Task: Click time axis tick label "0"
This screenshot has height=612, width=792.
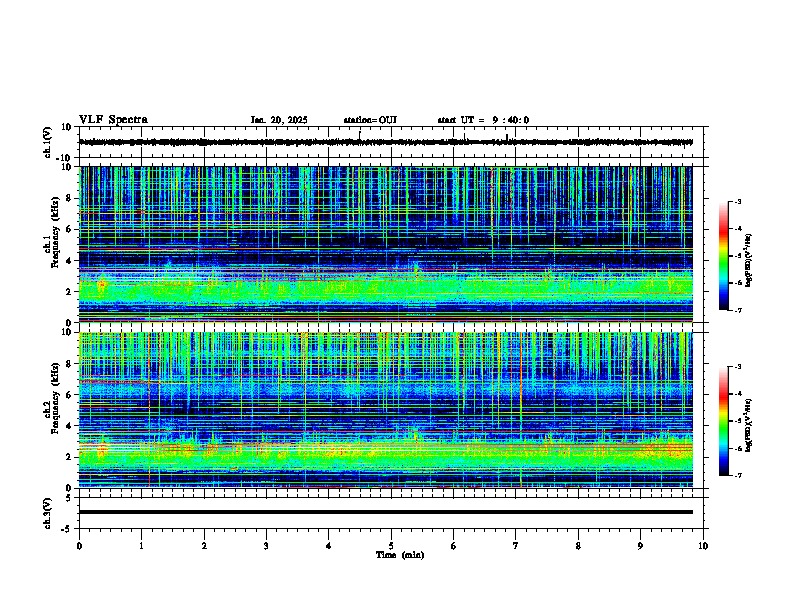Action: point(79,546)
